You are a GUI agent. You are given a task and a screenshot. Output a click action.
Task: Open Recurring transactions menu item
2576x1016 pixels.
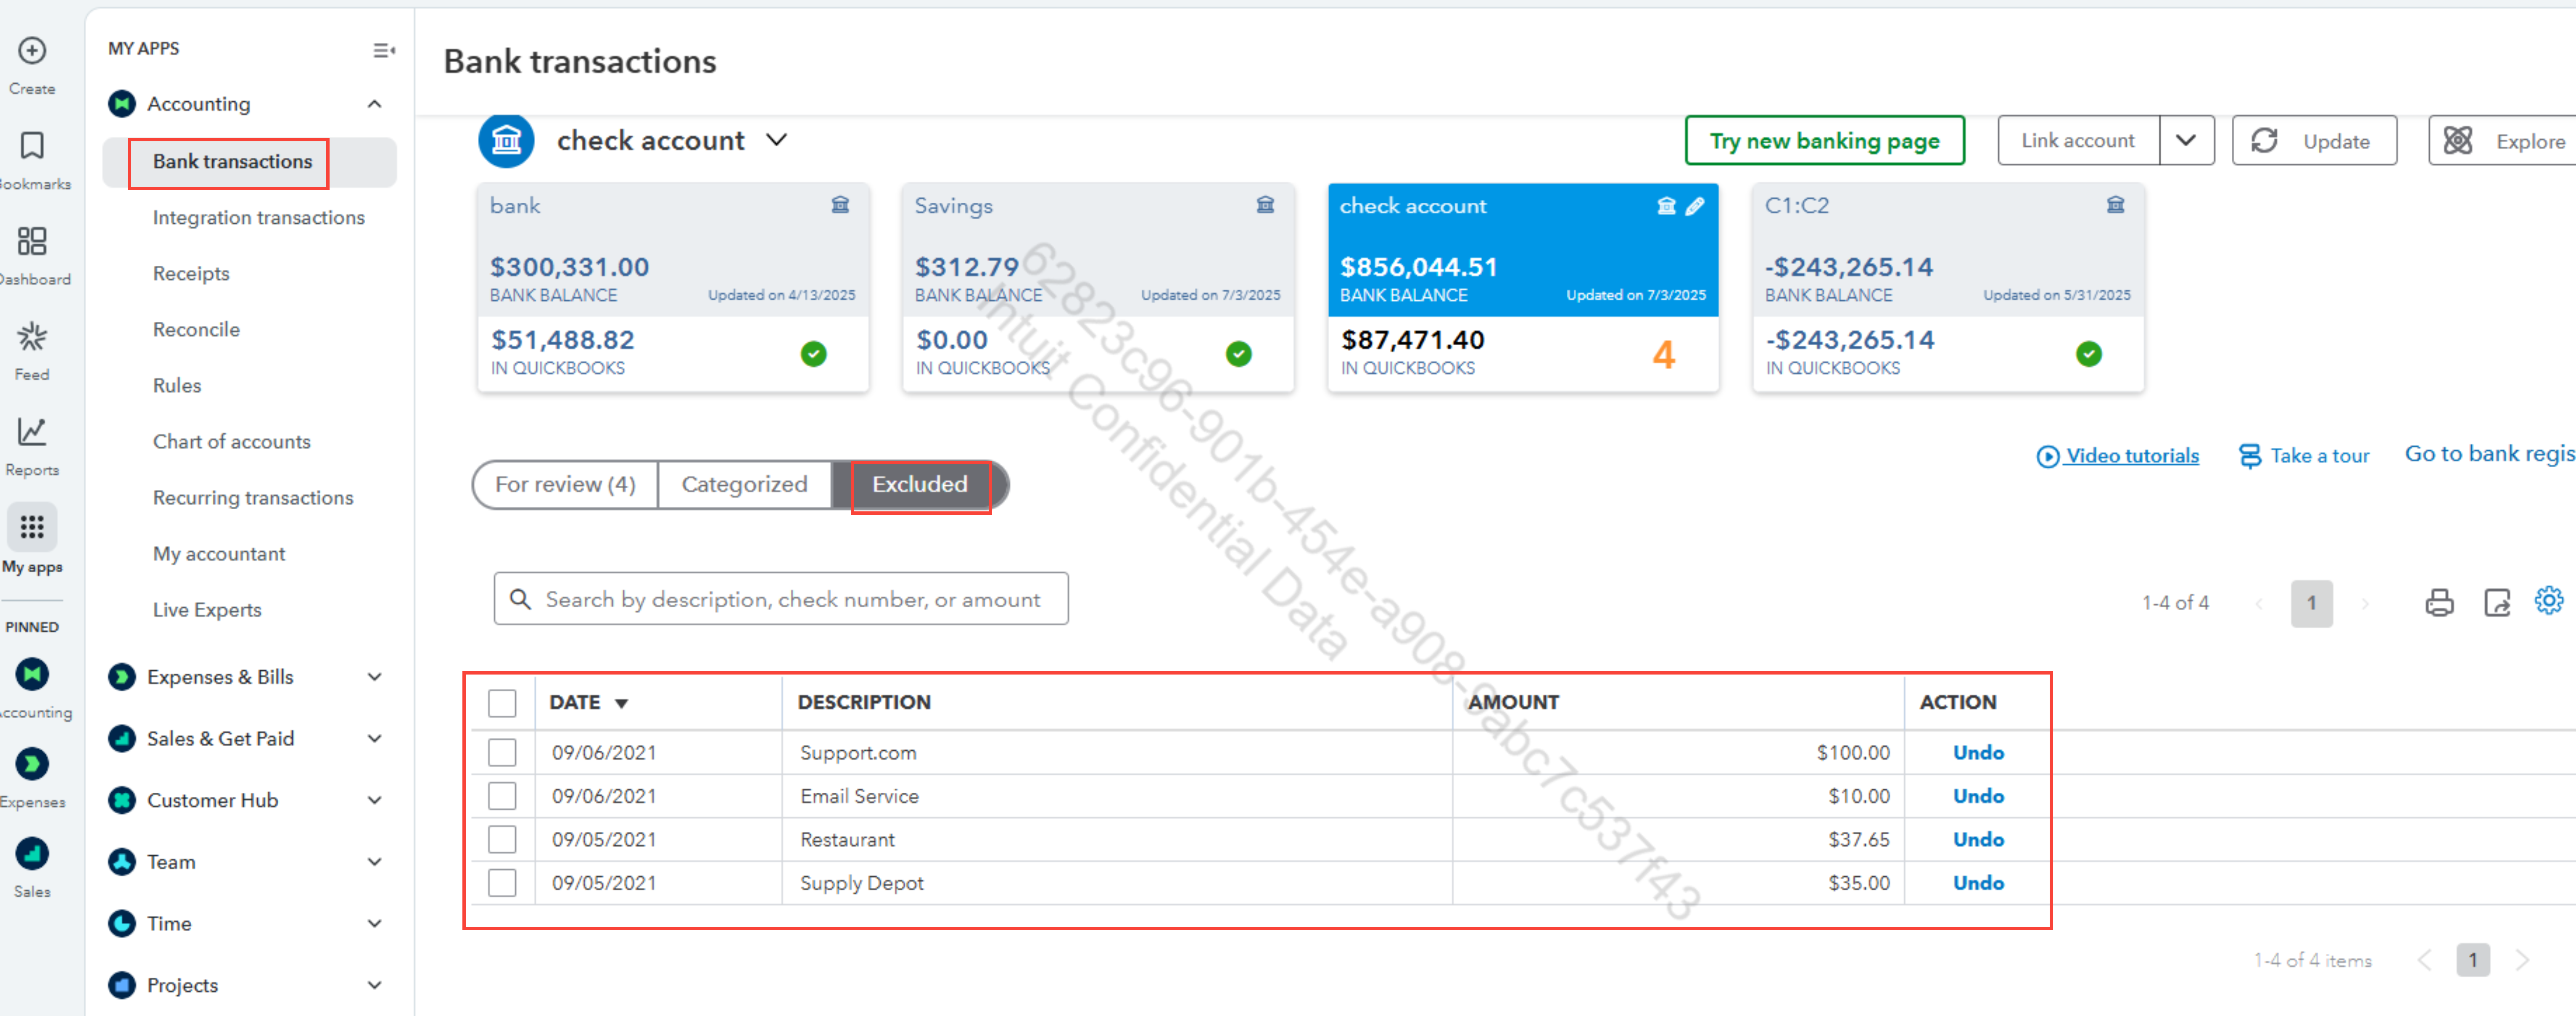(253, 498)
